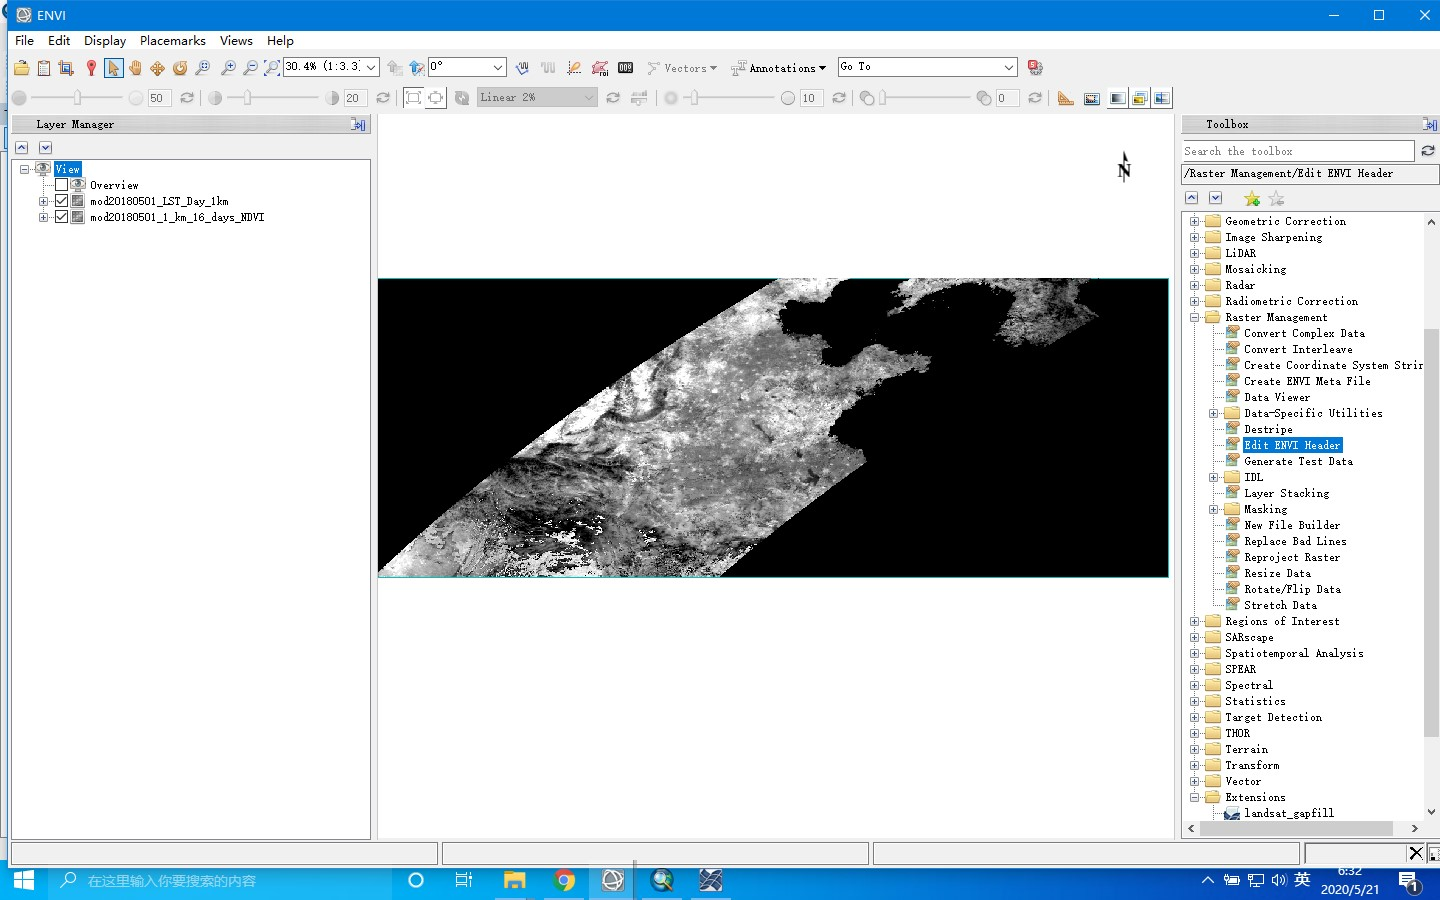Select the ROI tool icon
This screenshot has height=900, width=1440.
pyautogui.click(x=600, y=68)
